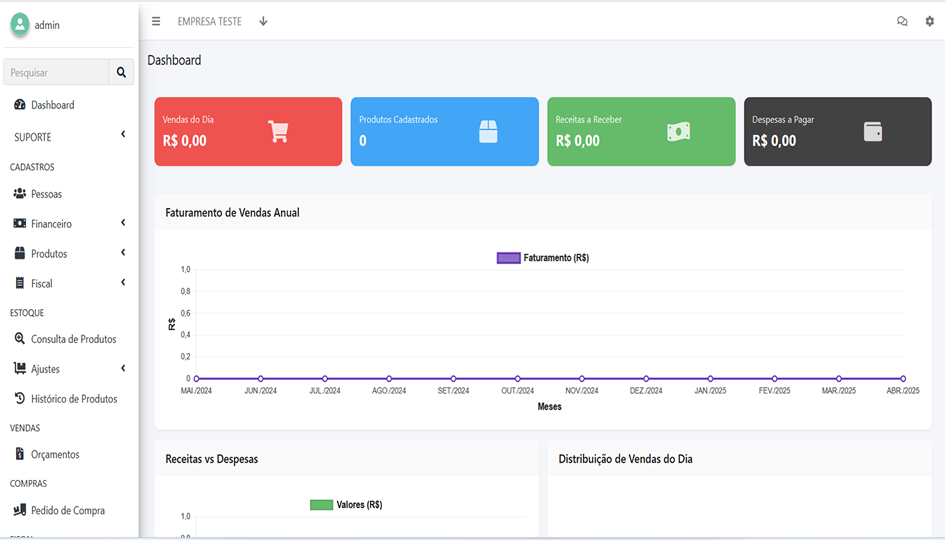945x540 pixels.
Task: Go to Pessoas in the sidebar
Action: (x=46, y=194)
